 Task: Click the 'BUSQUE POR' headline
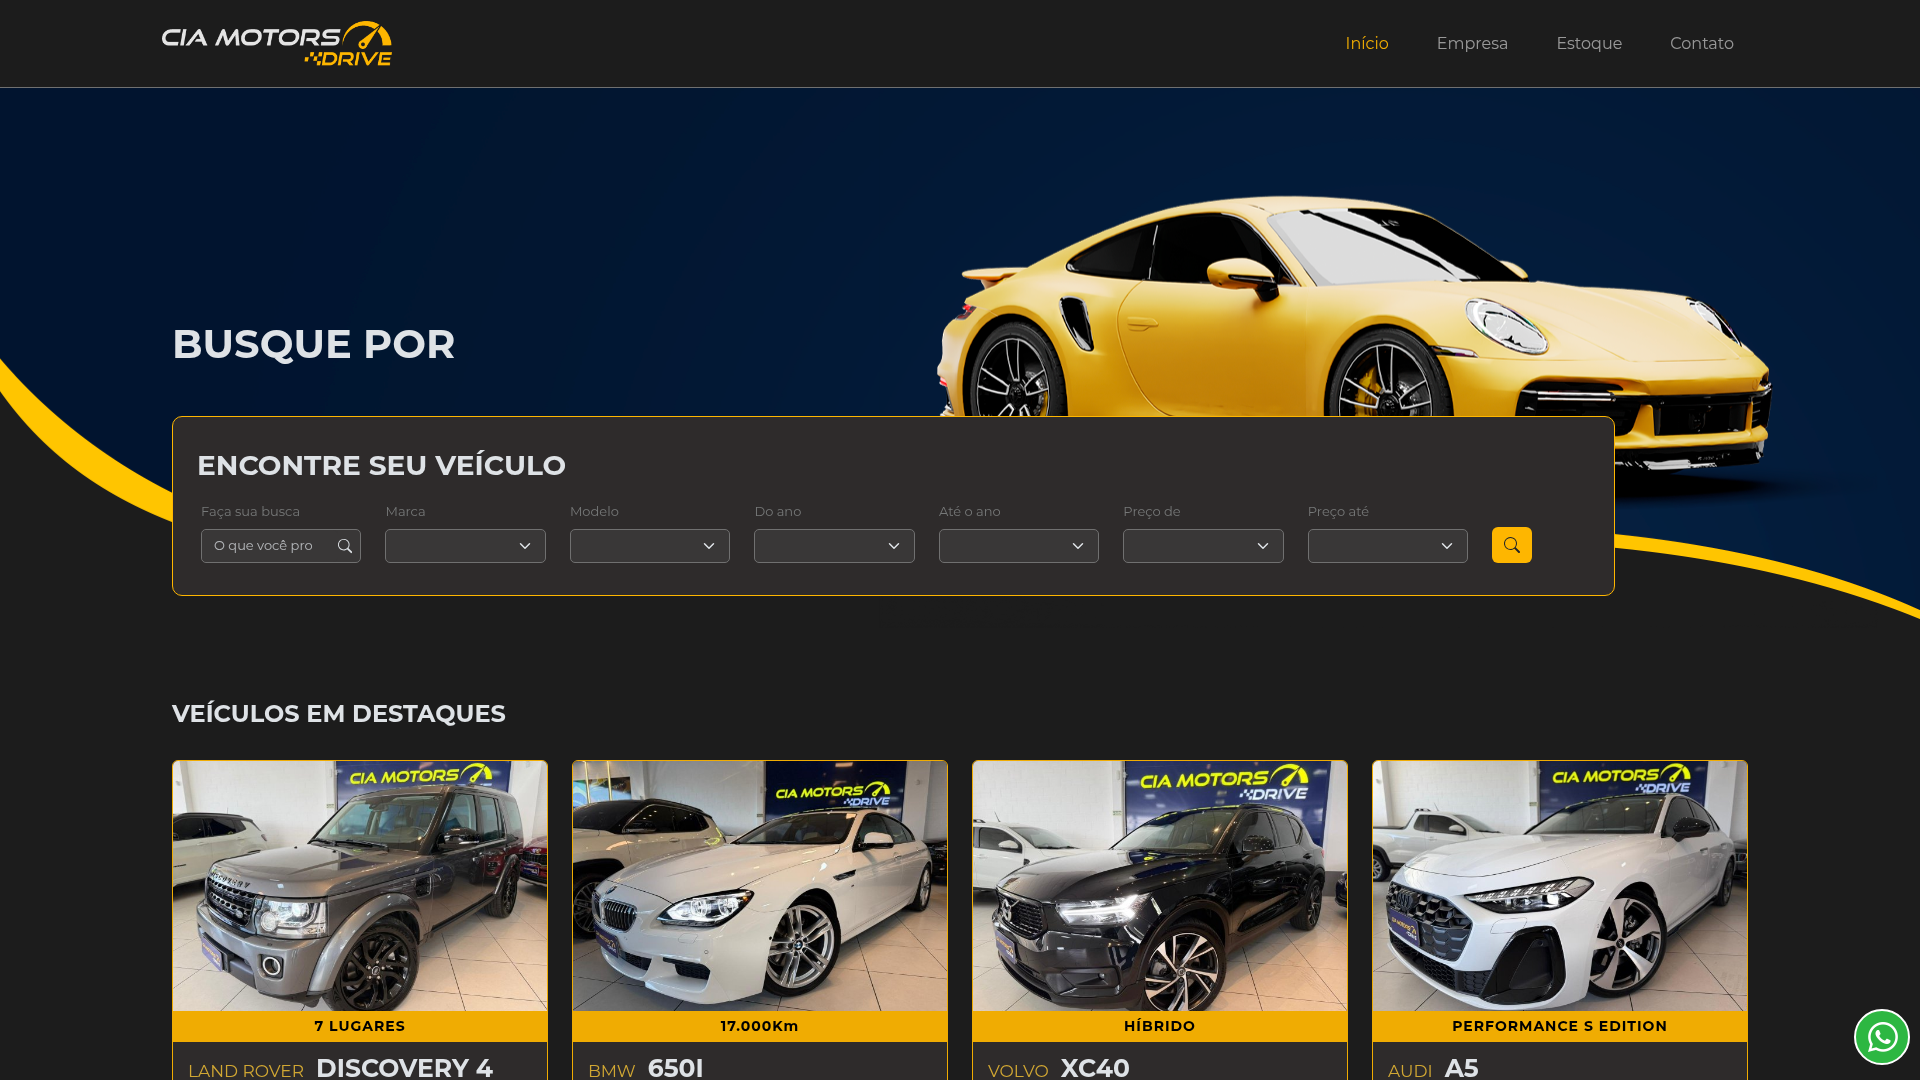314,344
